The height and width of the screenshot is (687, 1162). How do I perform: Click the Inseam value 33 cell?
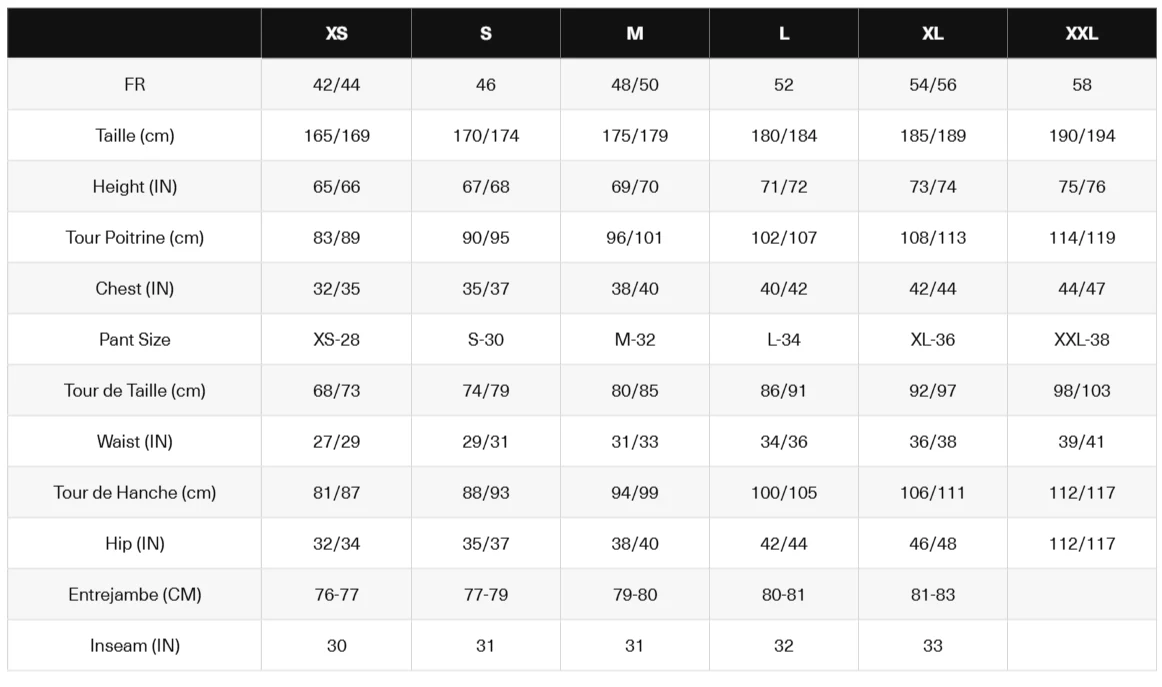point(933,646)
